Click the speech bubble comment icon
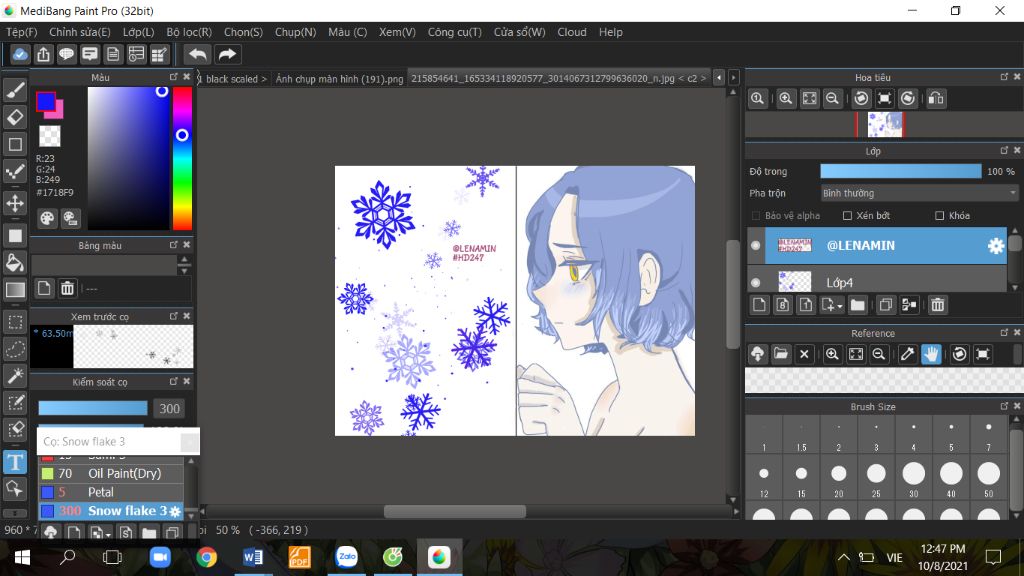Screen dimensions: 1024x576 coord(66,54)
